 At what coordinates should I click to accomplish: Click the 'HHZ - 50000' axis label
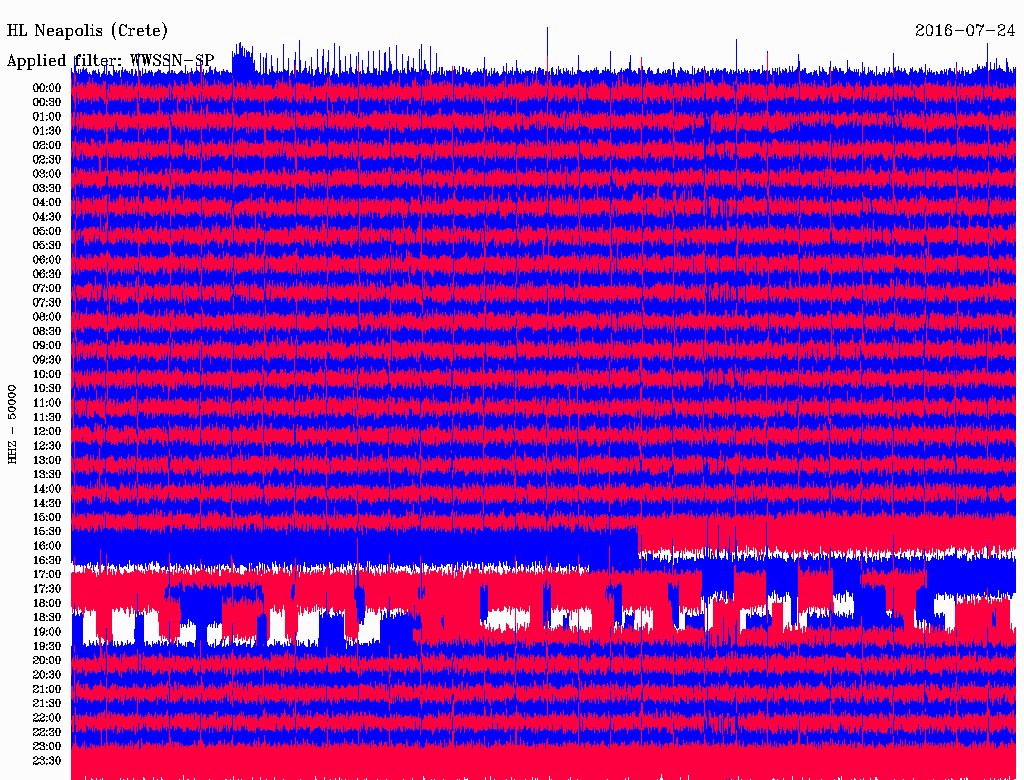[12, 424]
